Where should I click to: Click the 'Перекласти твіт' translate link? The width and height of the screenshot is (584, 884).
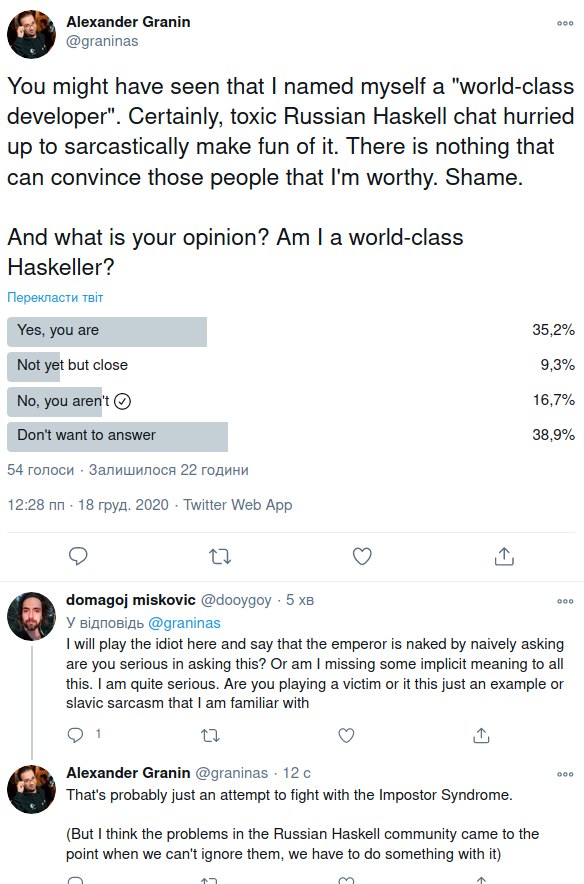click(x=55, y=297)
